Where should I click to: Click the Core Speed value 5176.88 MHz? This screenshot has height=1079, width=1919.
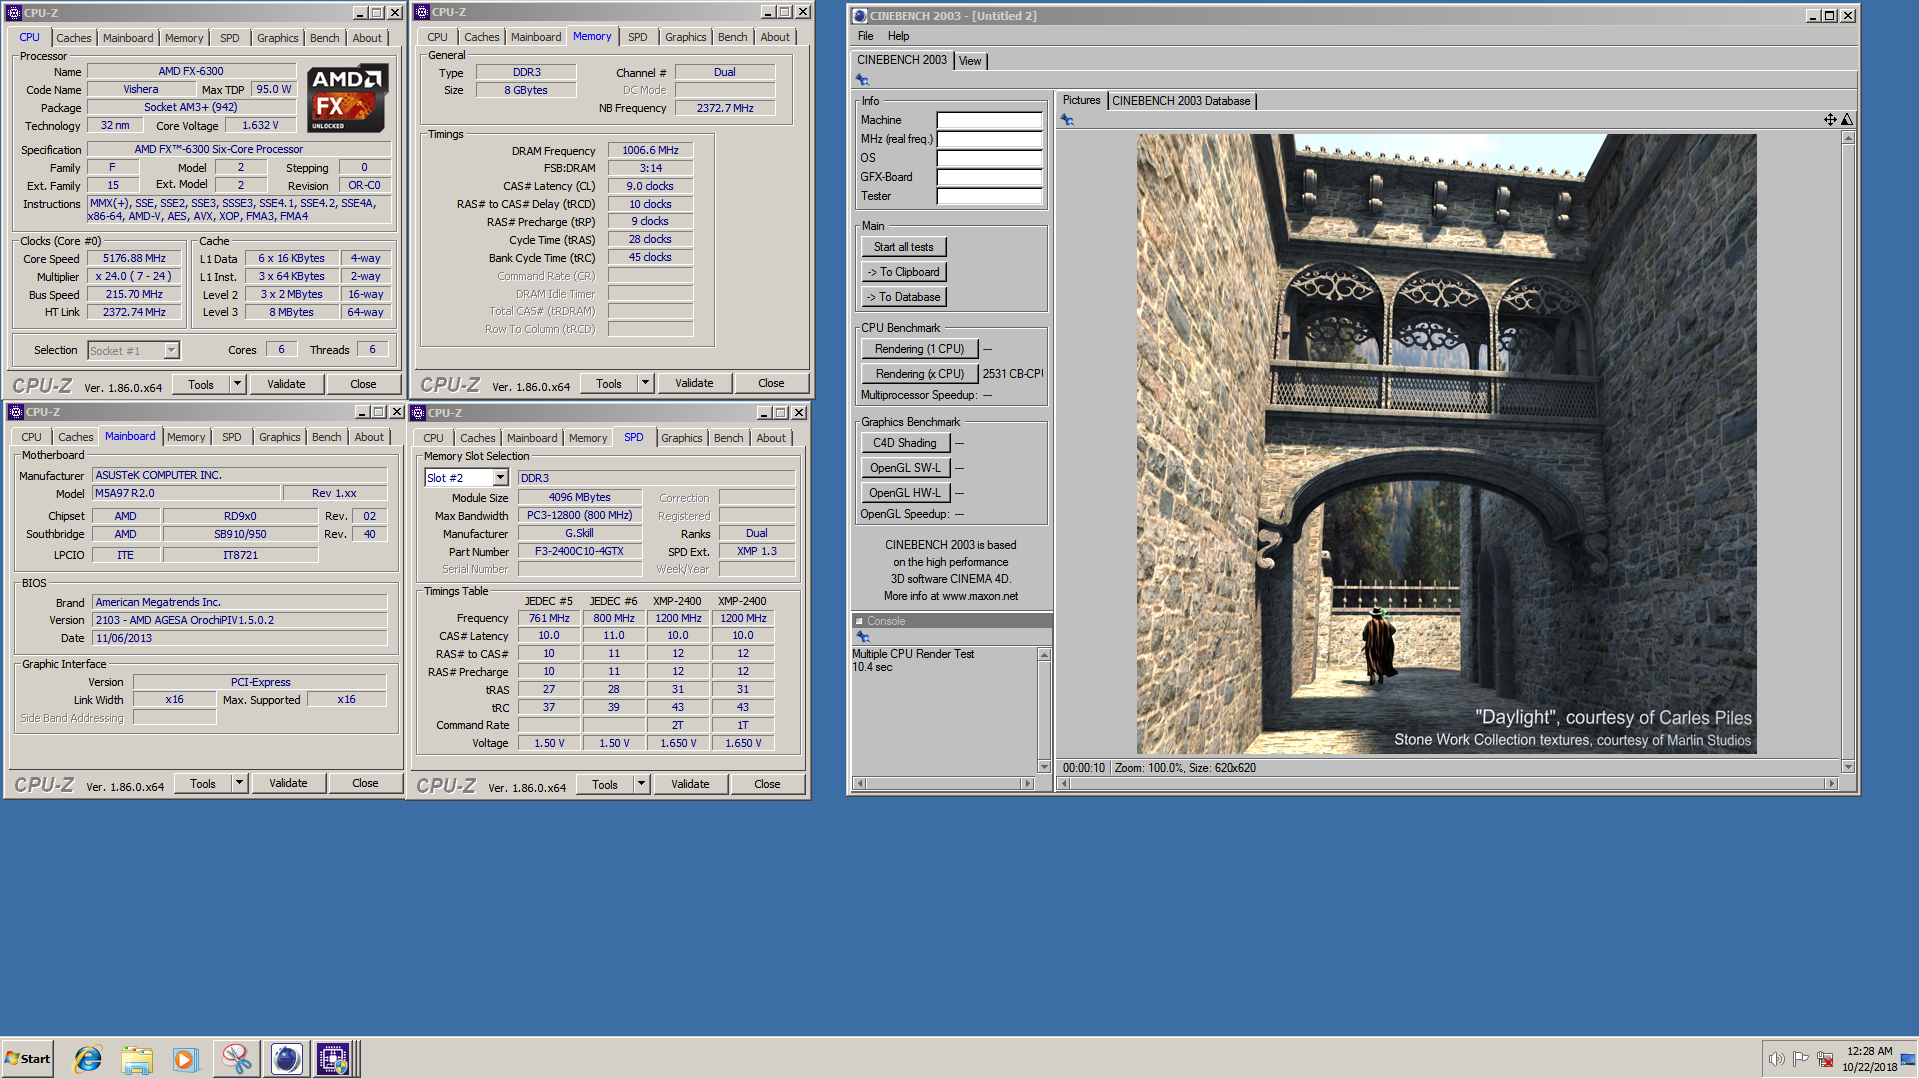135,258
